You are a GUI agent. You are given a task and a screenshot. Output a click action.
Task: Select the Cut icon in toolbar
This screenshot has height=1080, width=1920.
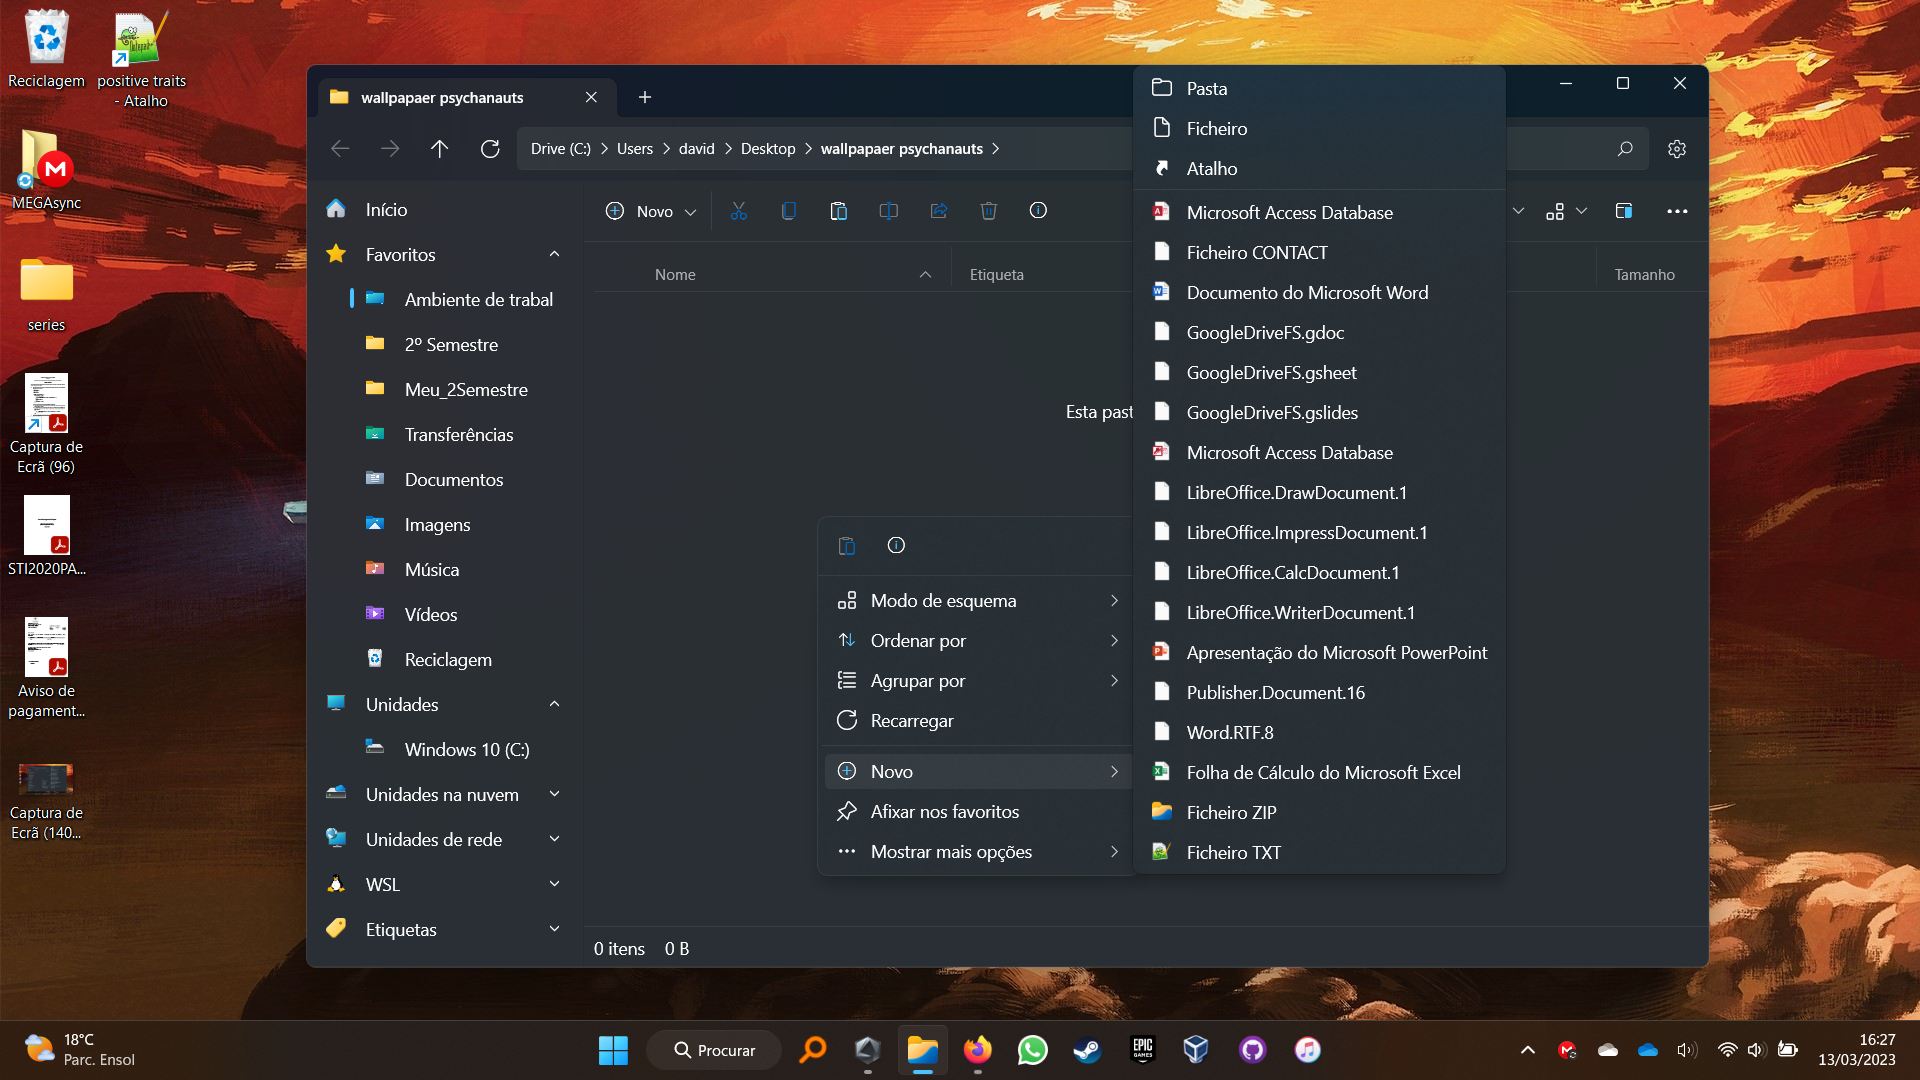[739, 211]
